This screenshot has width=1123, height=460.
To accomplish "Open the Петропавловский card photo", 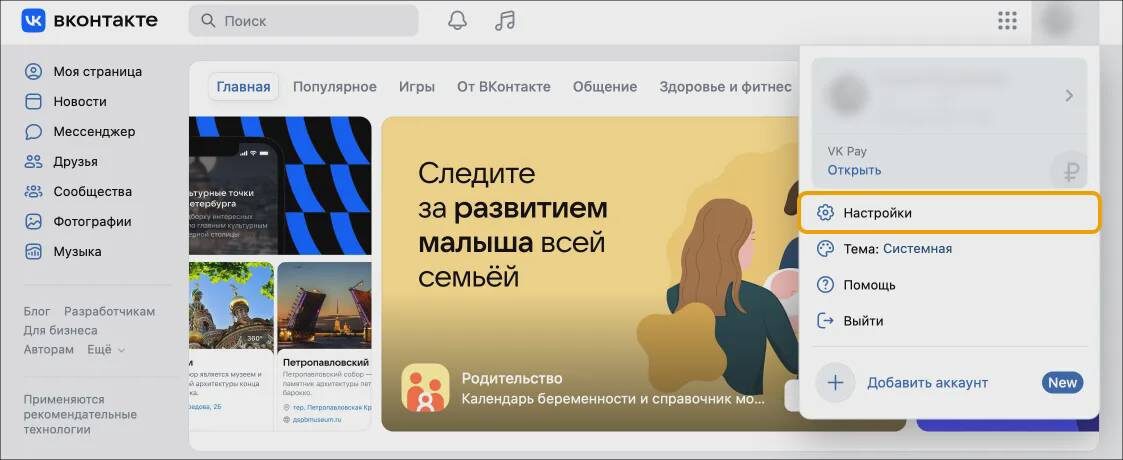I will [x=324, y=305].
